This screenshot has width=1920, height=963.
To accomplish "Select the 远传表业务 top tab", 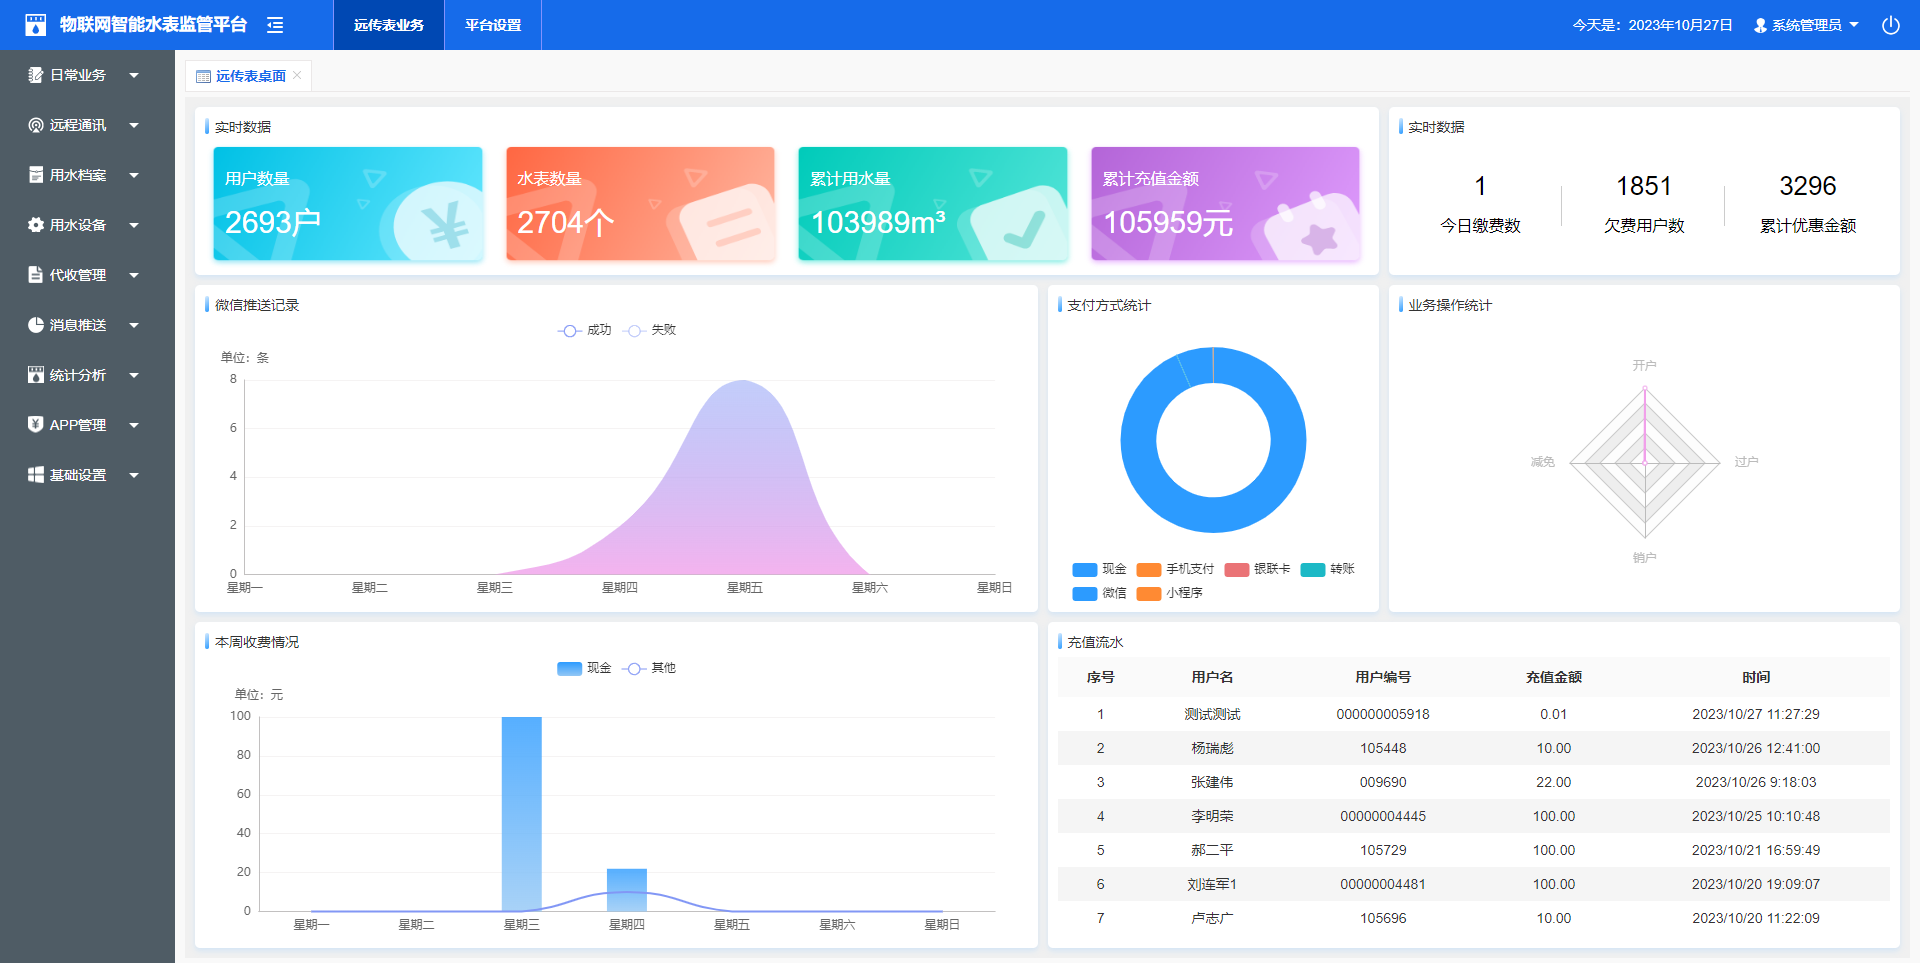I will 389,25.
